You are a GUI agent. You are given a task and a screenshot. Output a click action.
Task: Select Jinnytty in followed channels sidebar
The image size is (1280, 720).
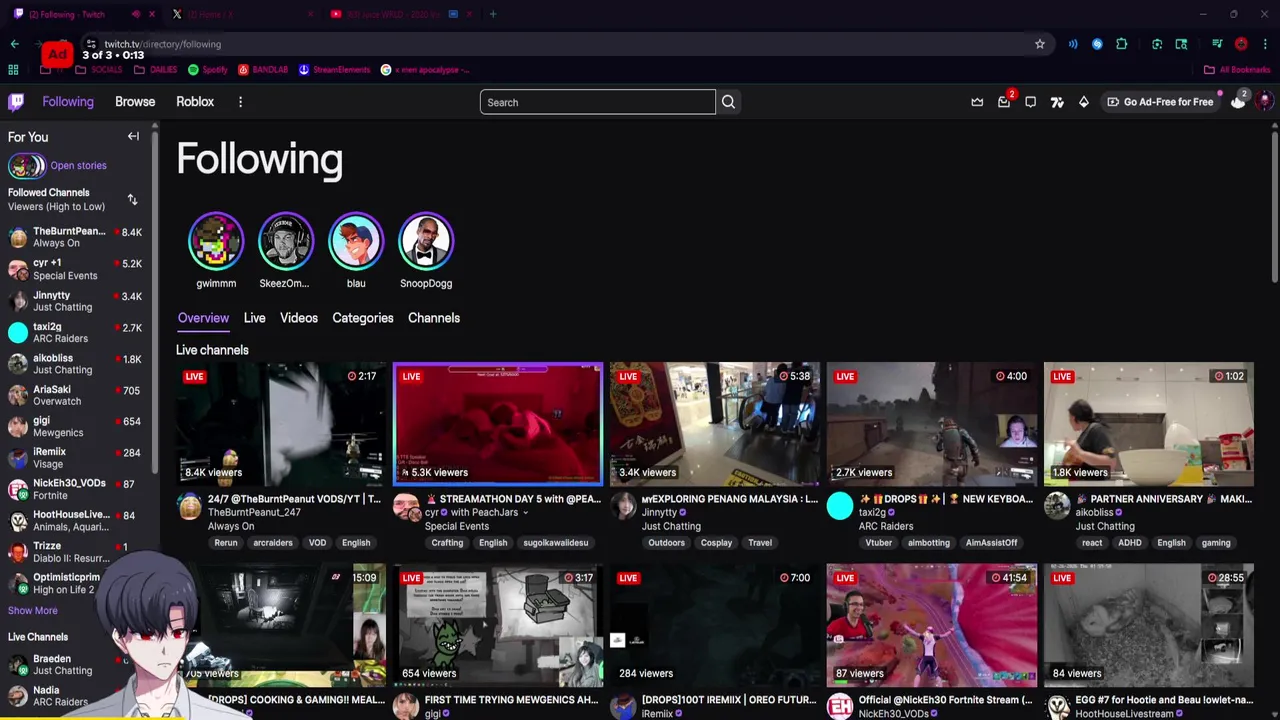(x=75, y=301)
